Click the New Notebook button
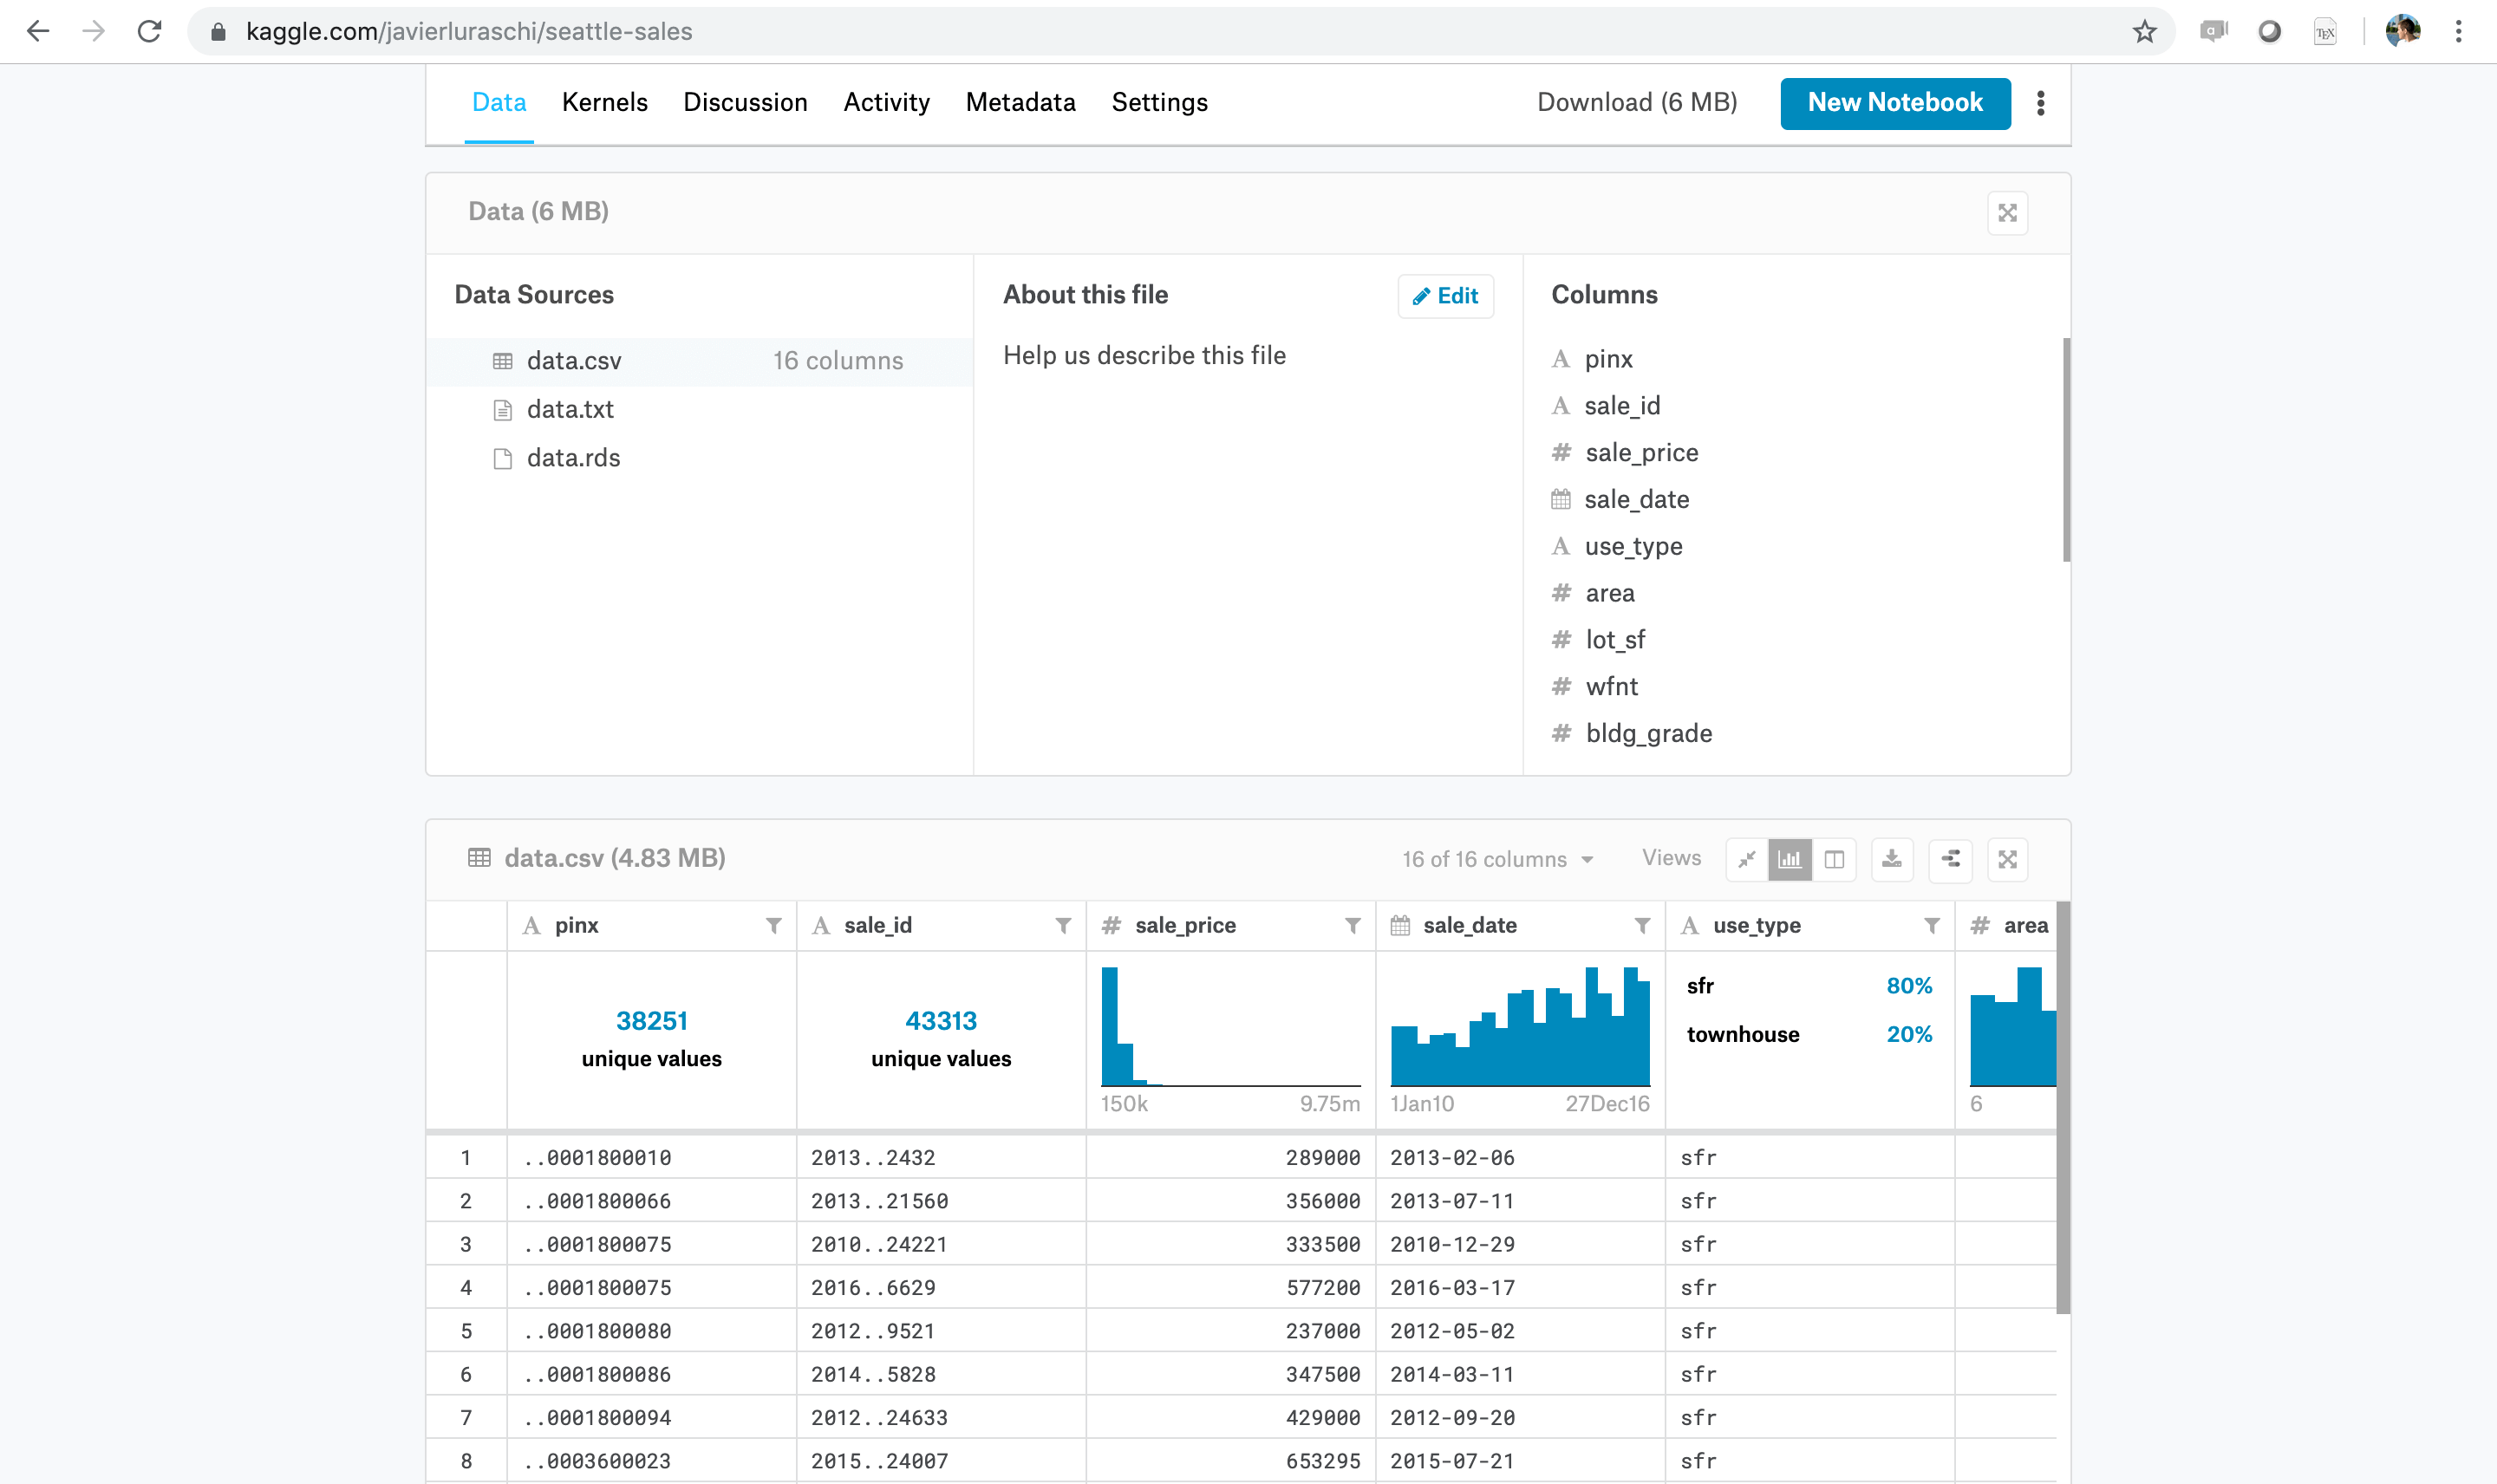The width and height of the screenshot is (2497, 1484). [1894, 103]
